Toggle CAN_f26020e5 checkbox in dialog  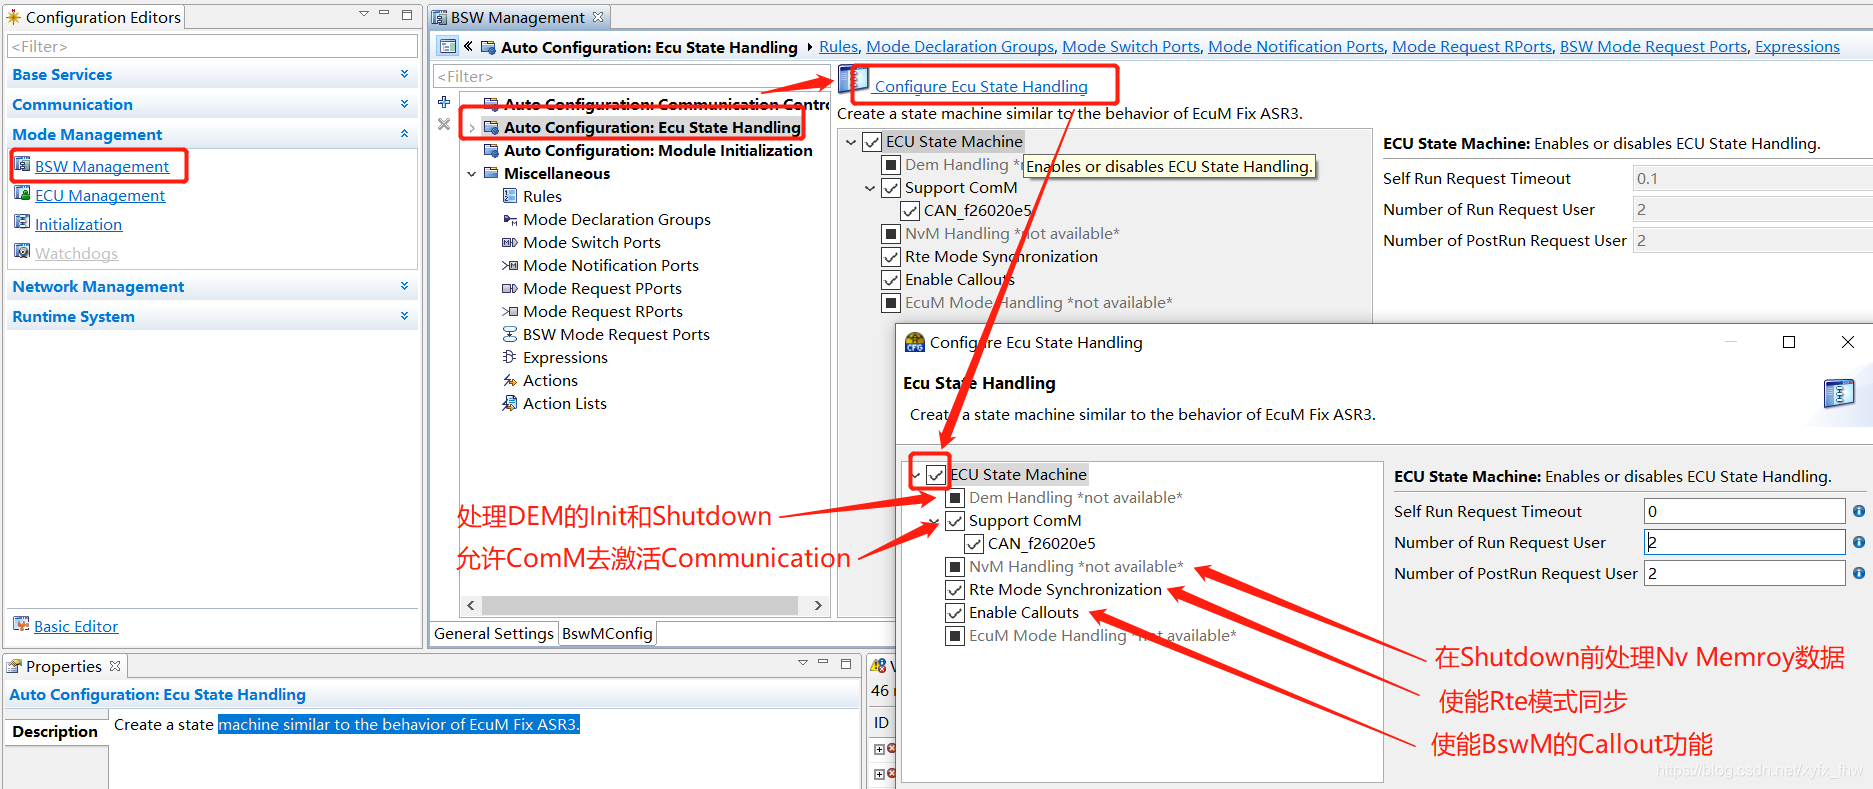(x=974, y=544)
